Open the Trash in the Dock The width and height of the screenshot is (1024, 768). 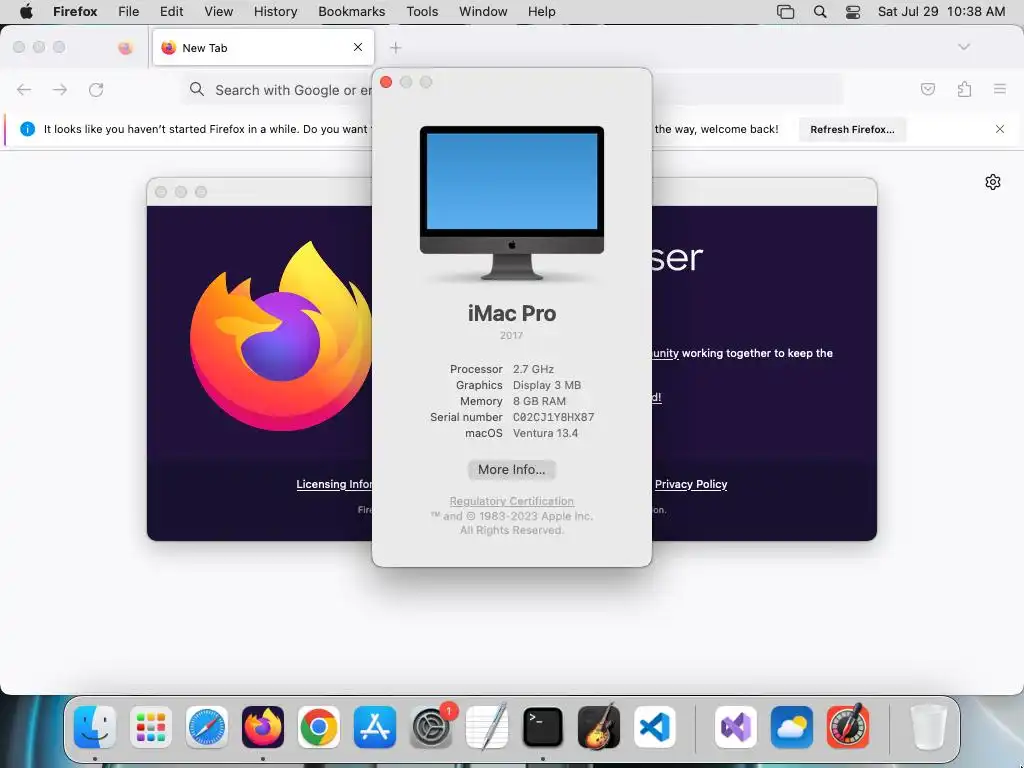(929, 727)
